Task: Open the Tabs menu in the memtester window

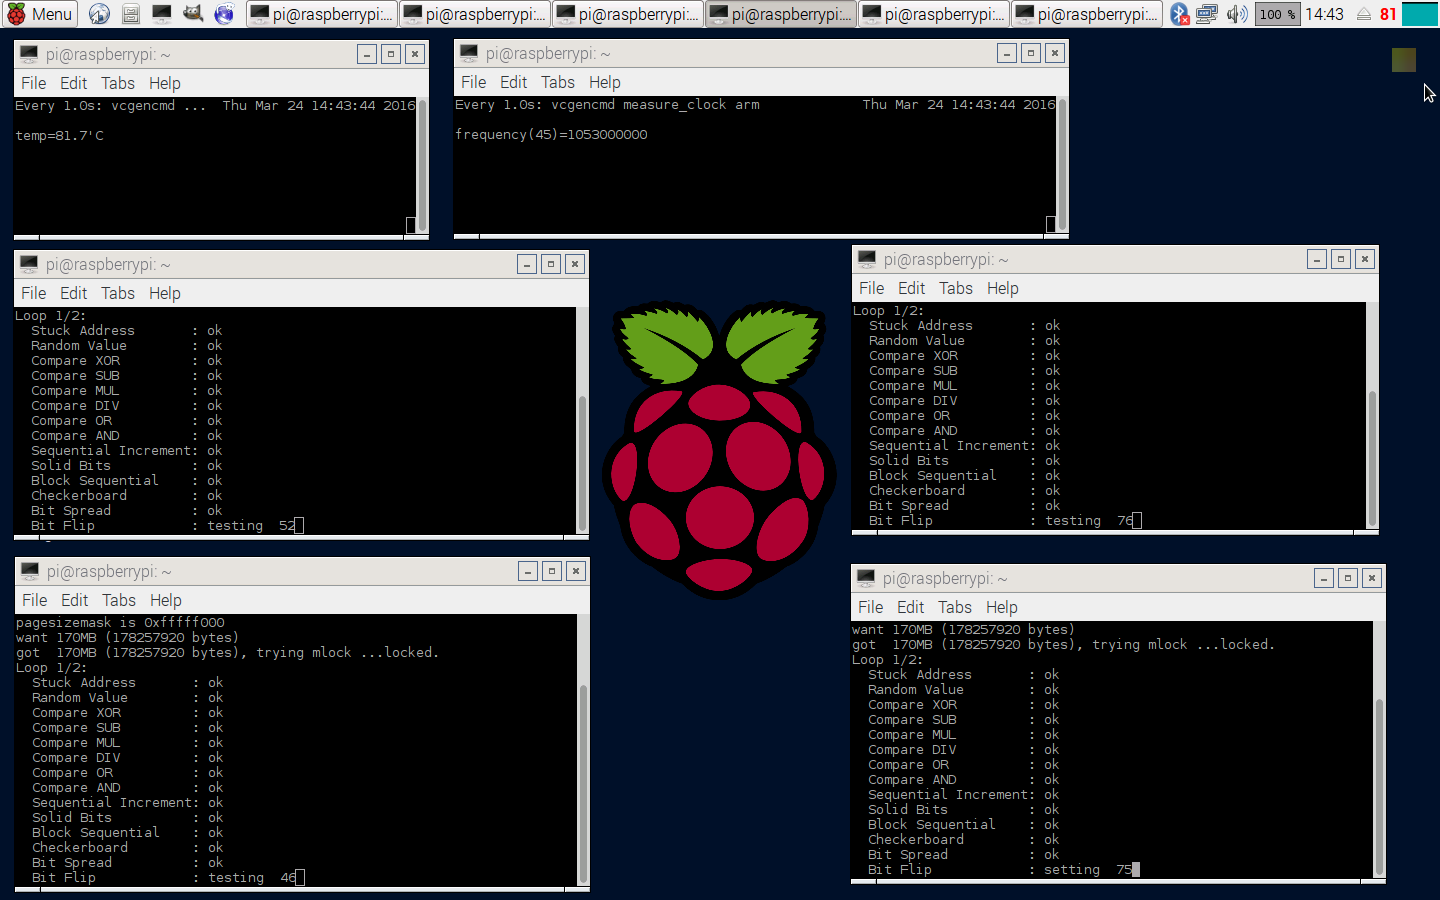Action: tap(117, 293)
